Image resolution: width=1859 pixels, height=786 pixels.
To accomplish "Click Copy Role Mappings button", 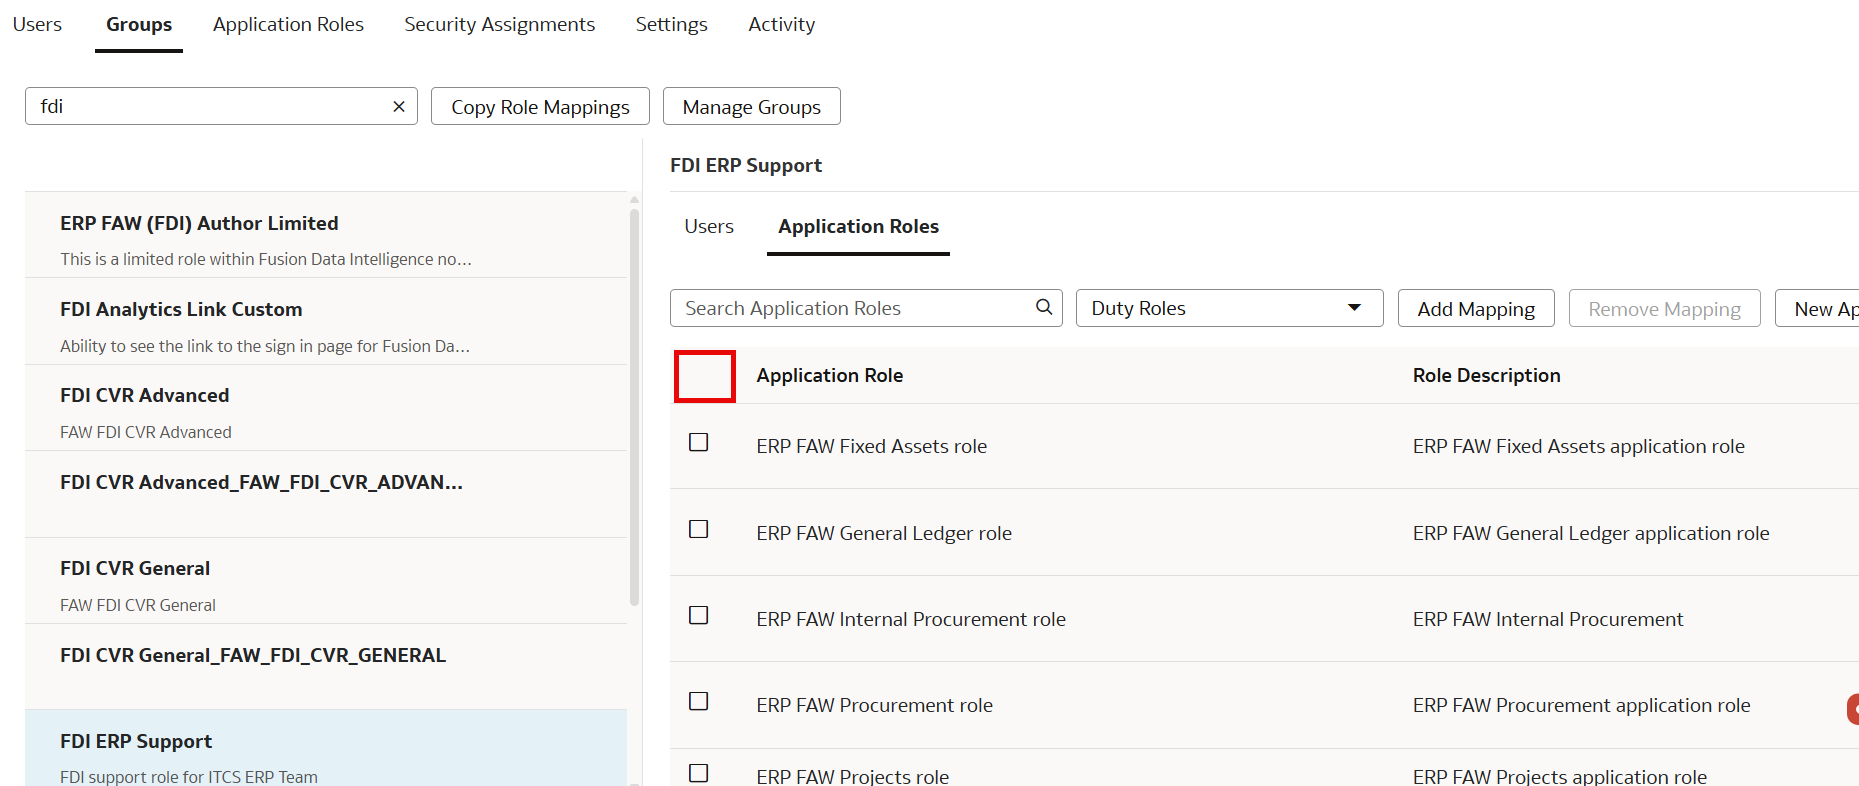I will click(x=540, y=106).
